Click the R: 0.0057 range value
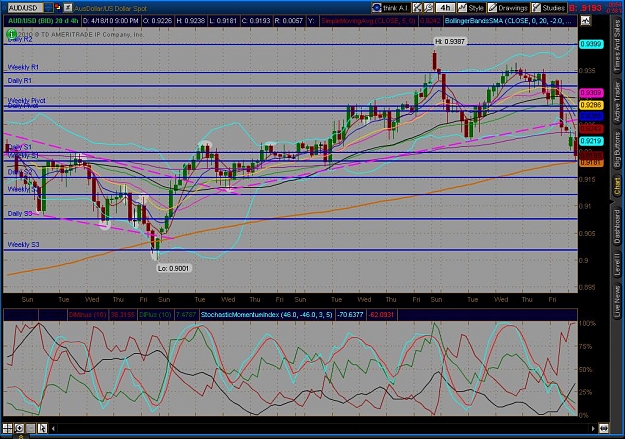Screen dimensions: 625x439 (289, 21)
